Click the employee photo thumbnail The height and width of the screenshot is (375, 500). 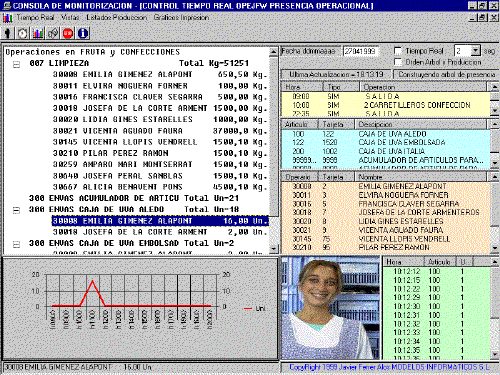tap(330, 308)
